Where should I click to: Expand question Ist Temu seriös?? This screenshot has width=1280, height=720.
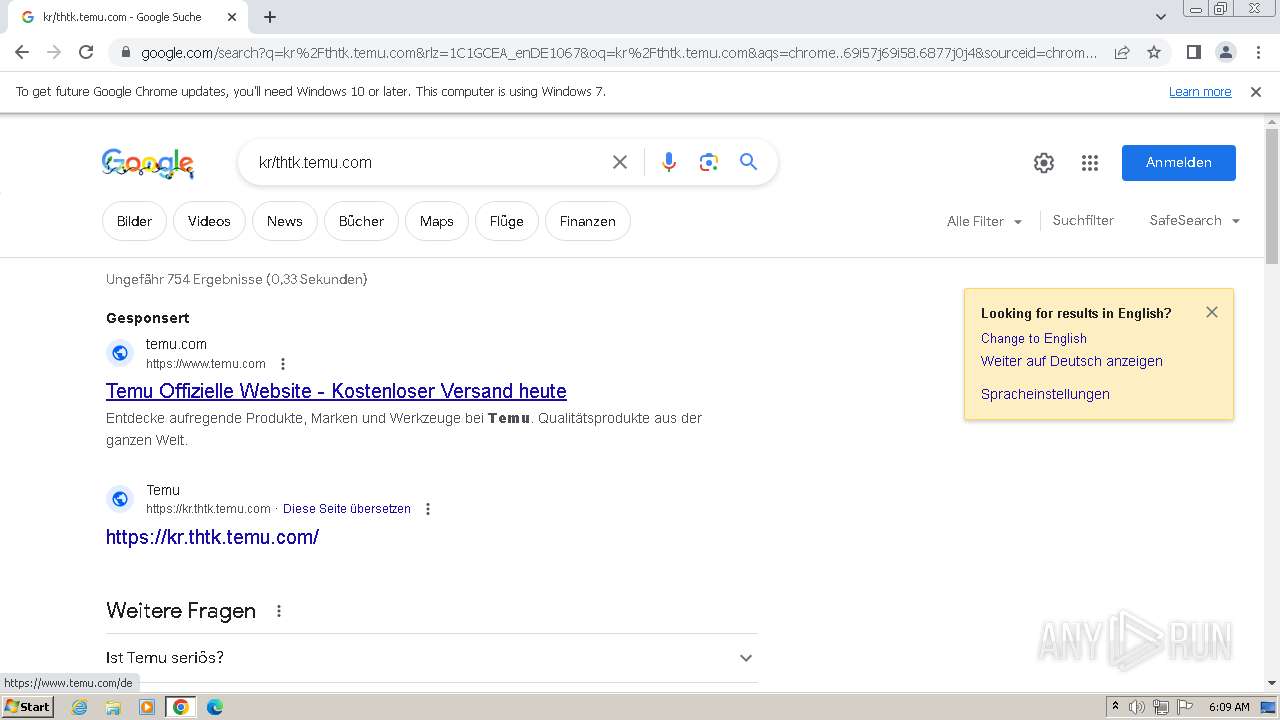(x=431, y=657)
